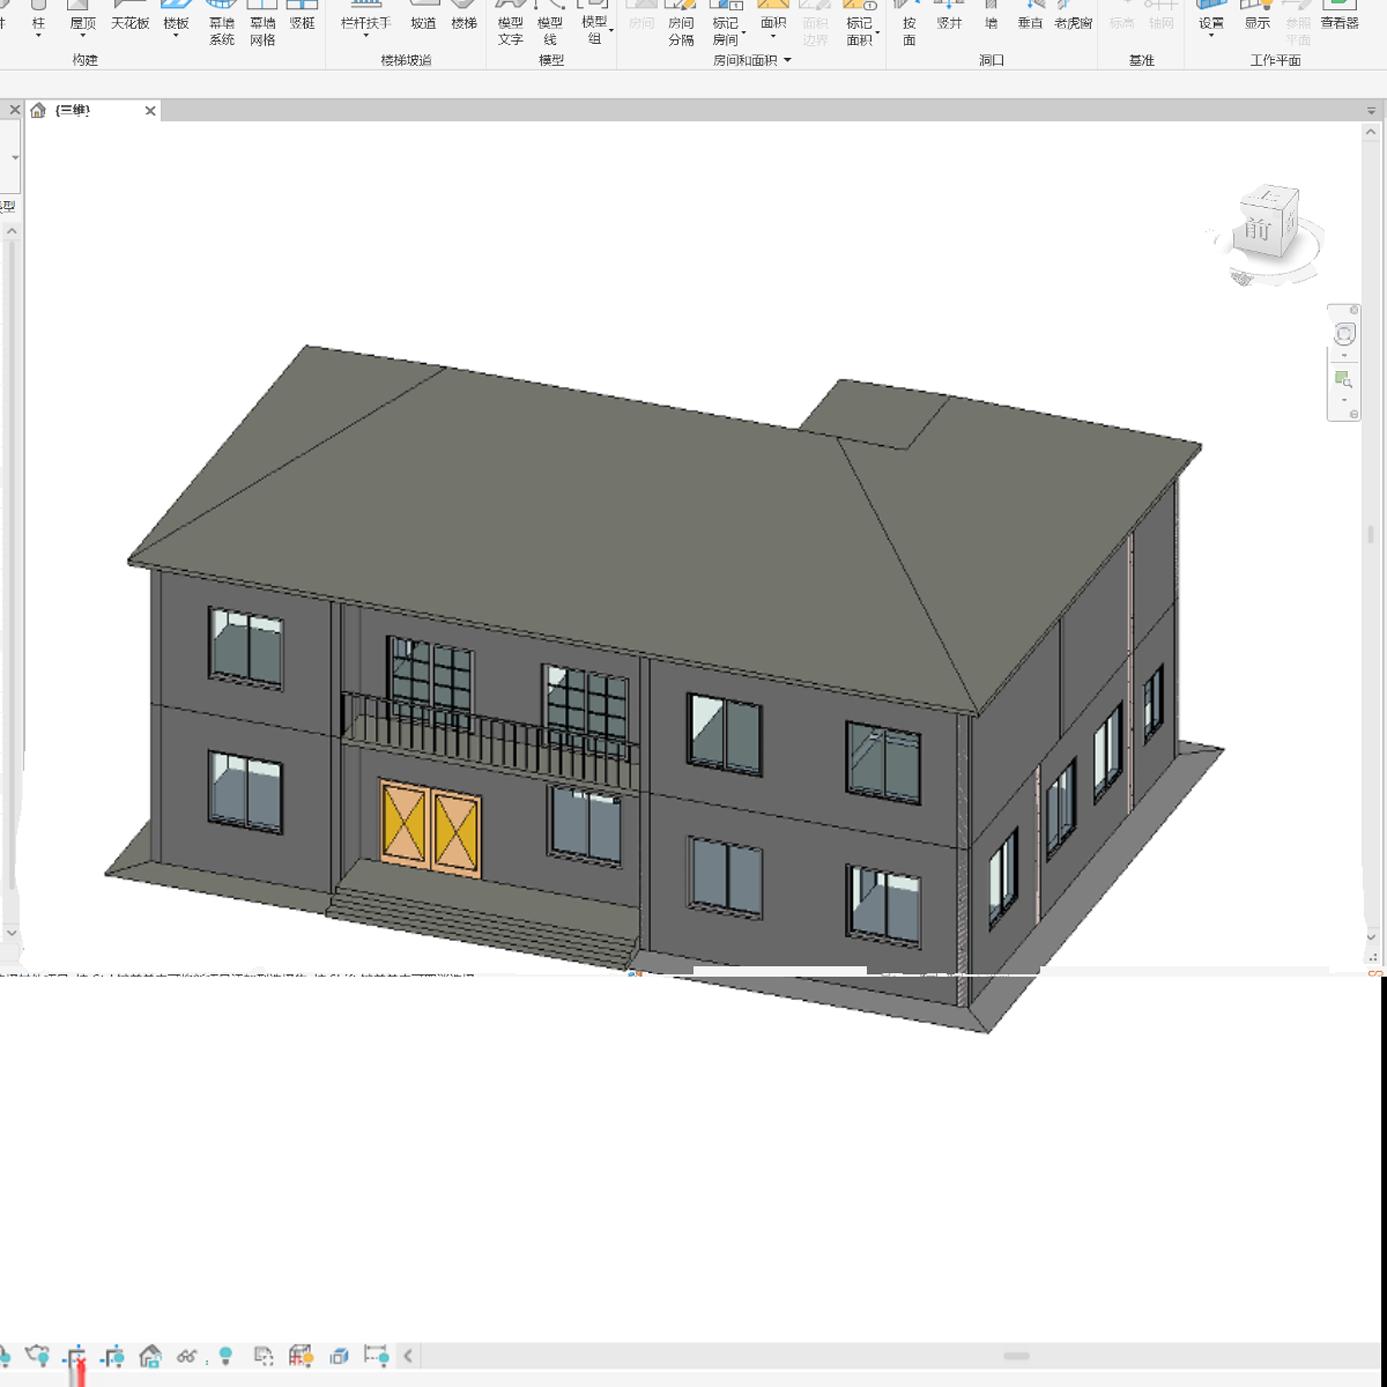Toggle 临时隐藏/隔离 with the glasses icon
Viewport: 1387px width, 1387px height.
pyautogui.click(x=186, y=1357)
